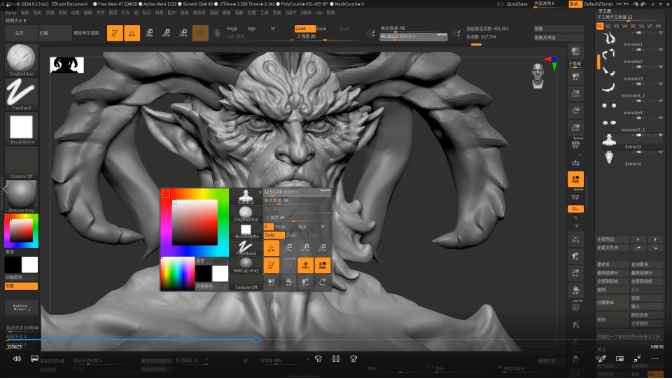Click the dim orange gyro icon in top shelf
Image resolution: width=672 pixels, height=379 pixels.
(200, 33)
